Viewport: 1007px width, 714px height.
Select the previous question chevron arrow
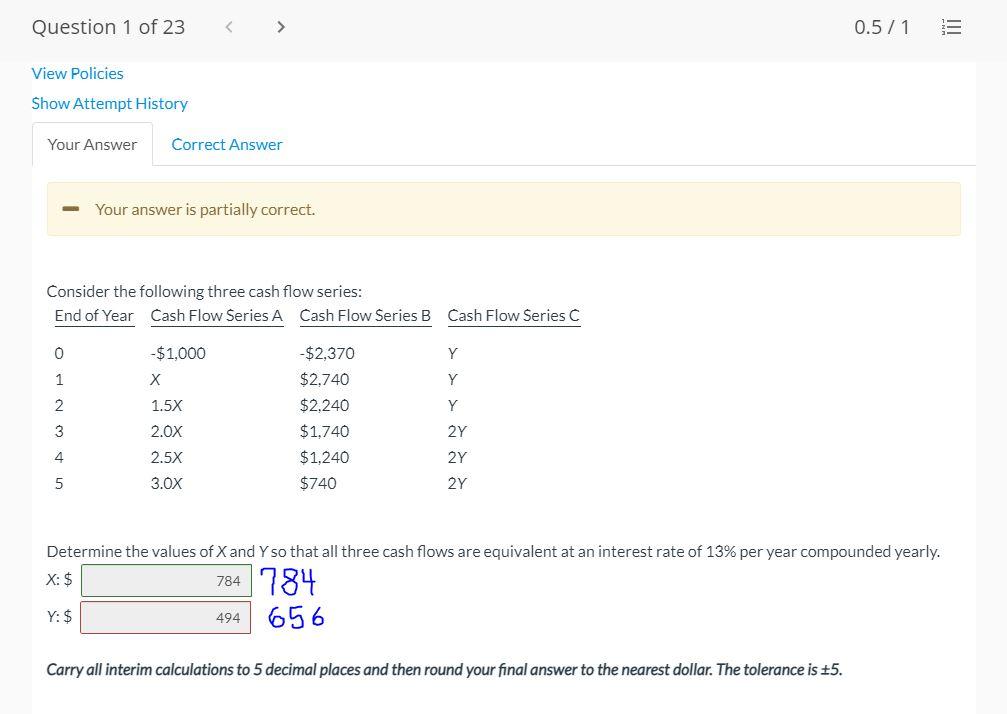point(229,27)
